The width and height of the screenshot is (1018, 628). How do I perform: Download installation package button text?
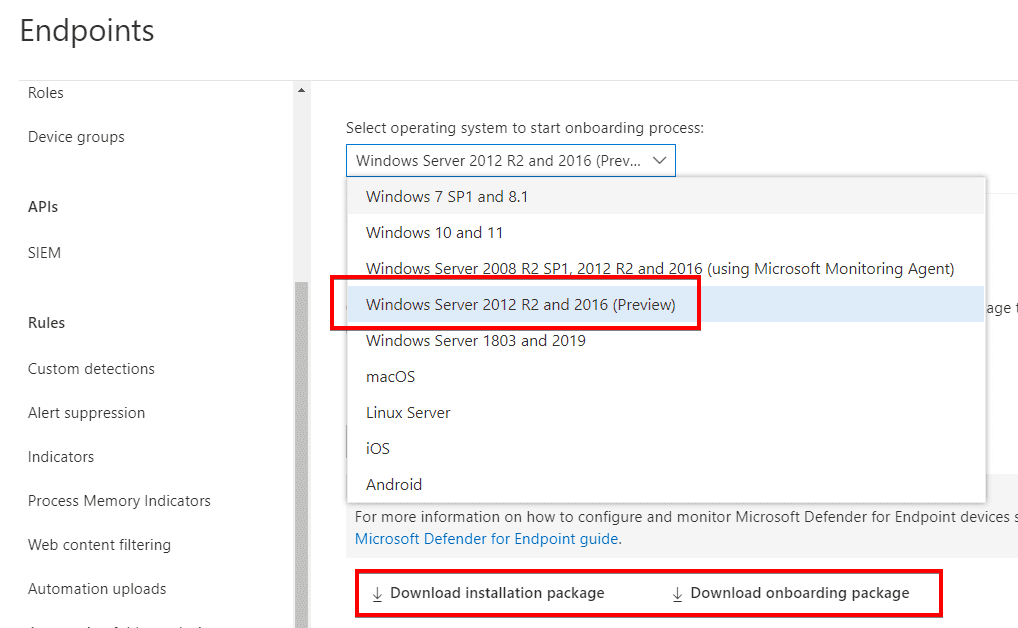click(497, 593)
